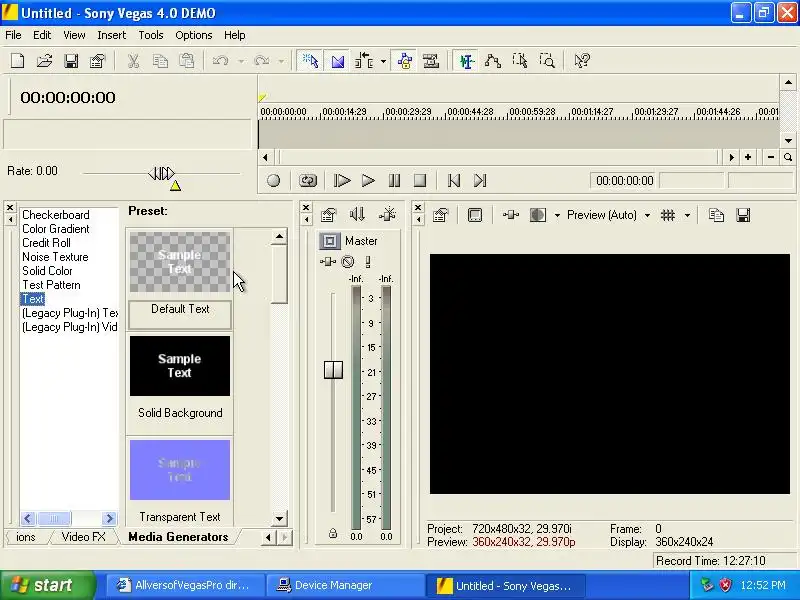Click the Master bus volume fader

click(333, 370)
